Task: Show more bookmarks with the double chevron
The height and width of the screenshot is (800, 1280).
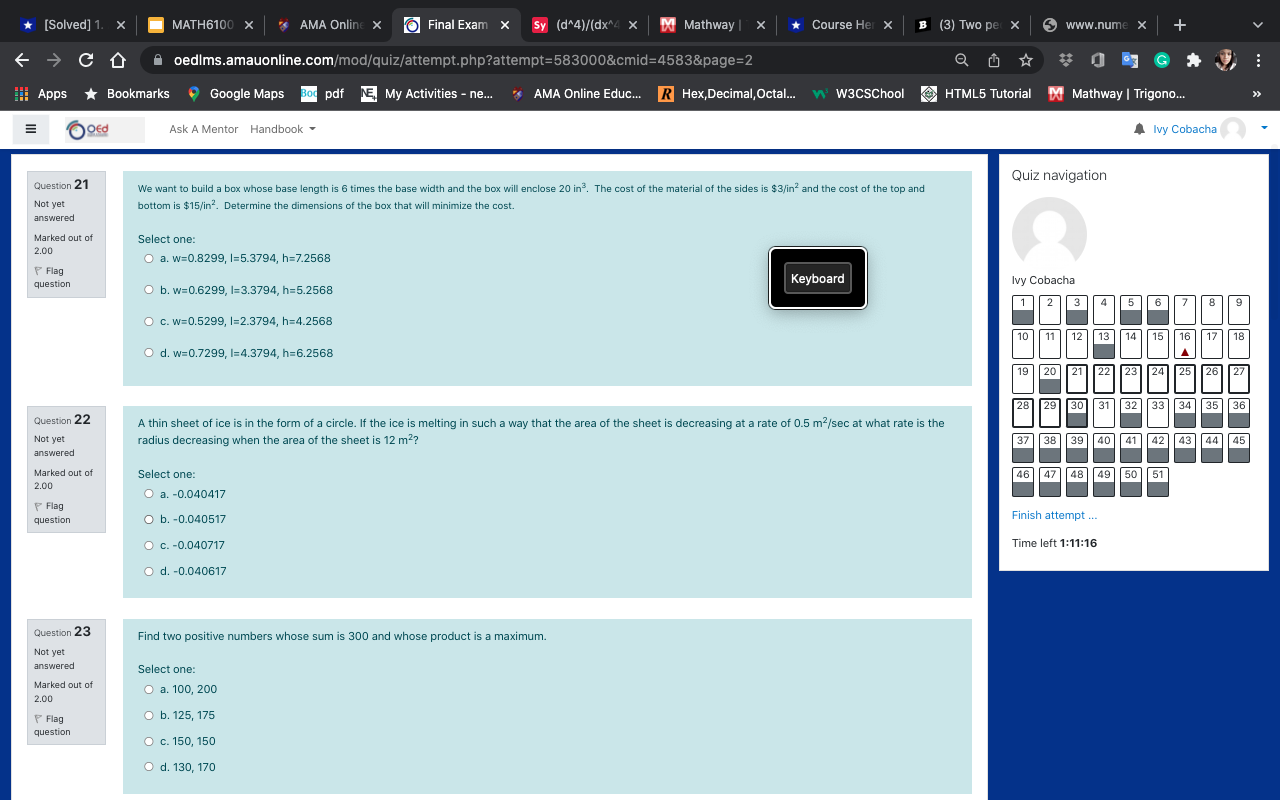Action: [x=1256, y=94]
